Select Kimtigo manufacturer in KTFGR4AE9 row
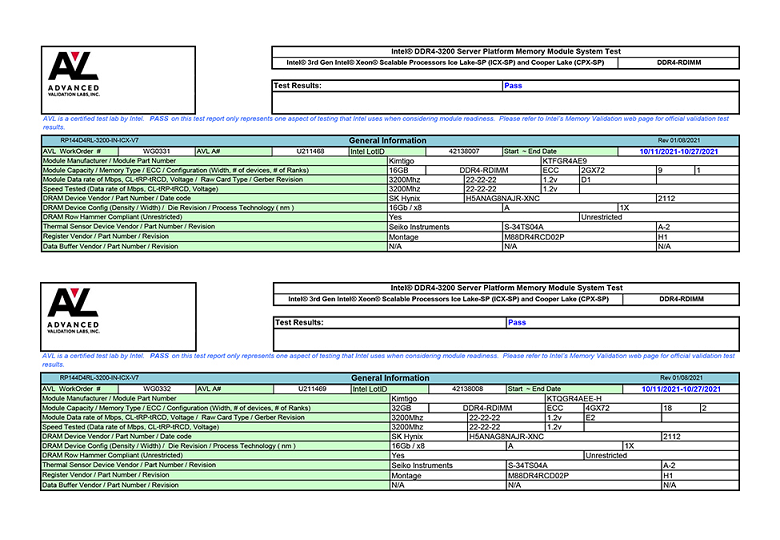 tap(401, 161)
